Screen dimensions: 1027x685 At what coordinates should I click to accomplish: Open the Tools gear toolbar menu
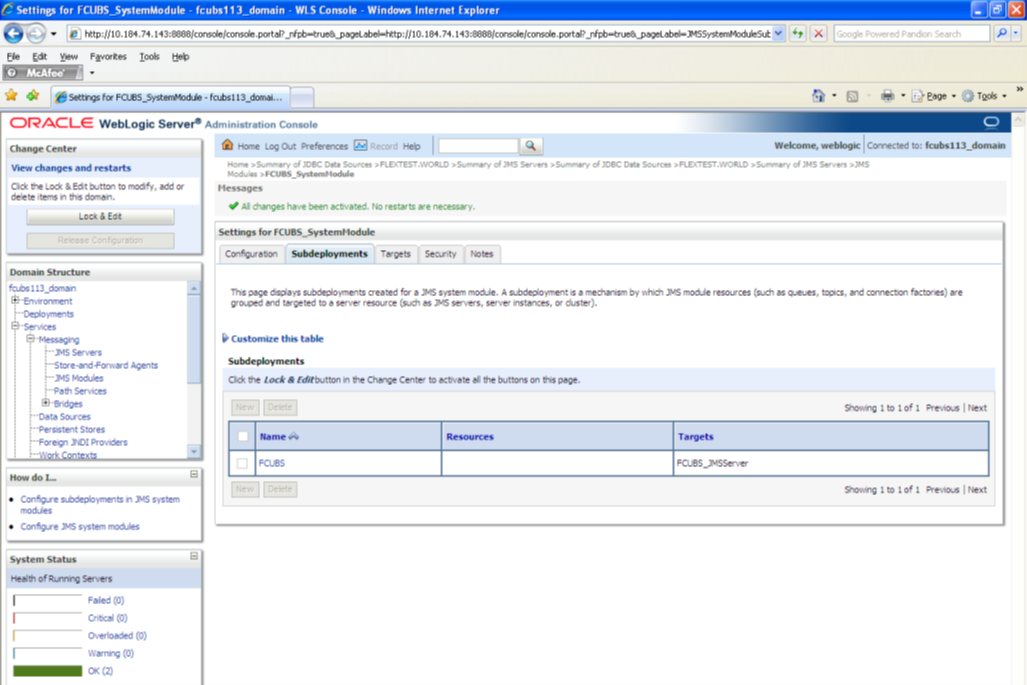[x=984, y=96]
